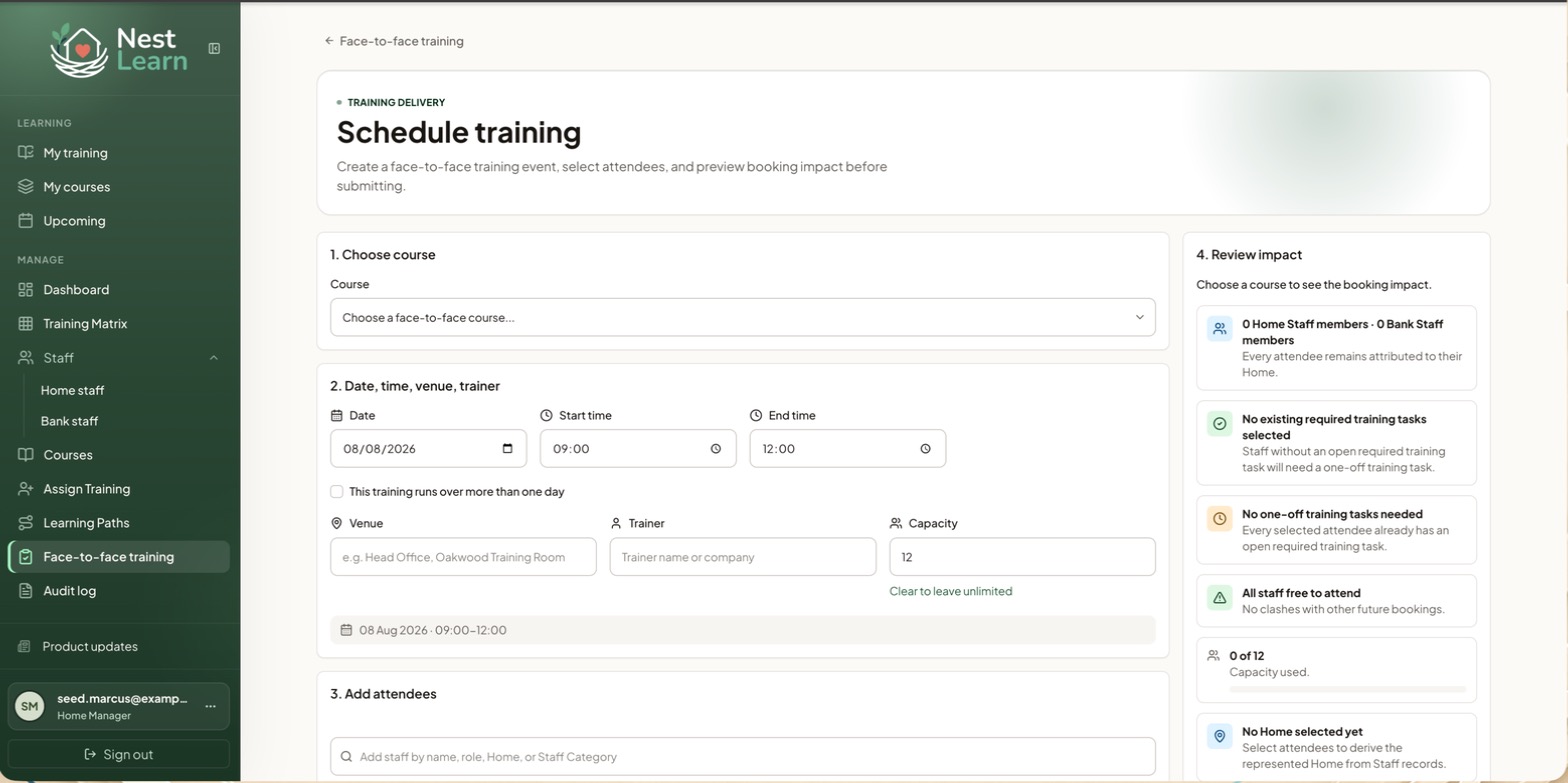
Task: Open the date picker calendar icon
Action: [508, 449]
